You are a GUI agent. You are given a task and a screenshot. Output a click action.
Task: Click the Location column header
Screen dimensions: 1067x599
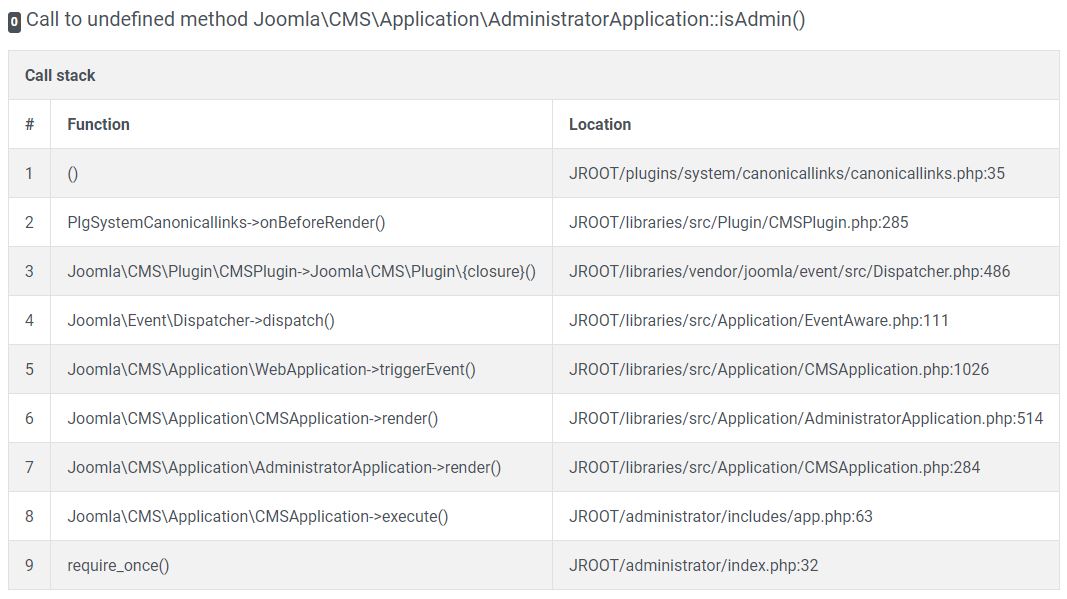(x=600, y=124)
